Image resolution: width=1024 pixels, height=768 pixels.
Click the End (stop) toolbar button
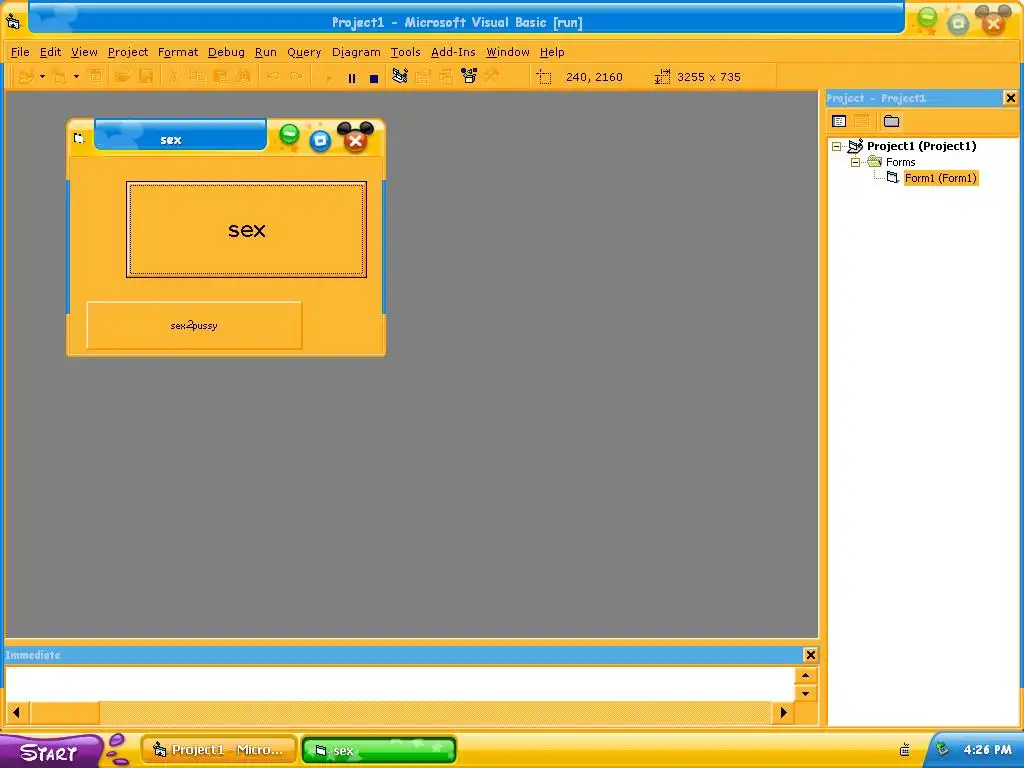point(374,78)
